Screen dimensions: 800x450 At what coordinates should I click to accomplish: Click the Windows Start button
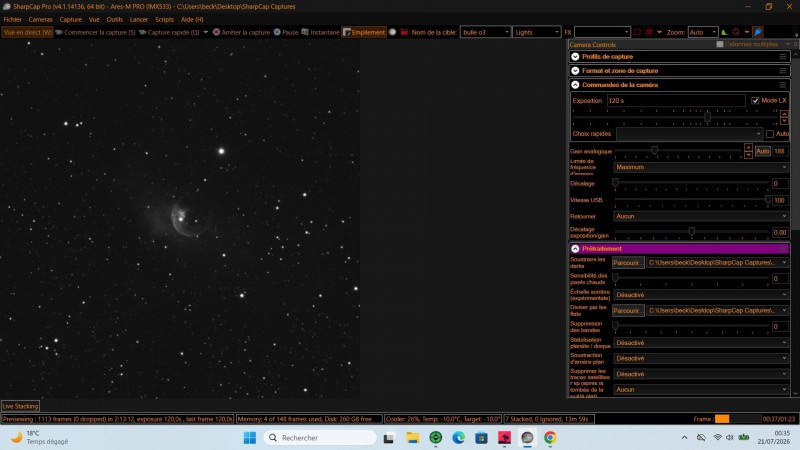pyautogui.click(x=250, y=438)
